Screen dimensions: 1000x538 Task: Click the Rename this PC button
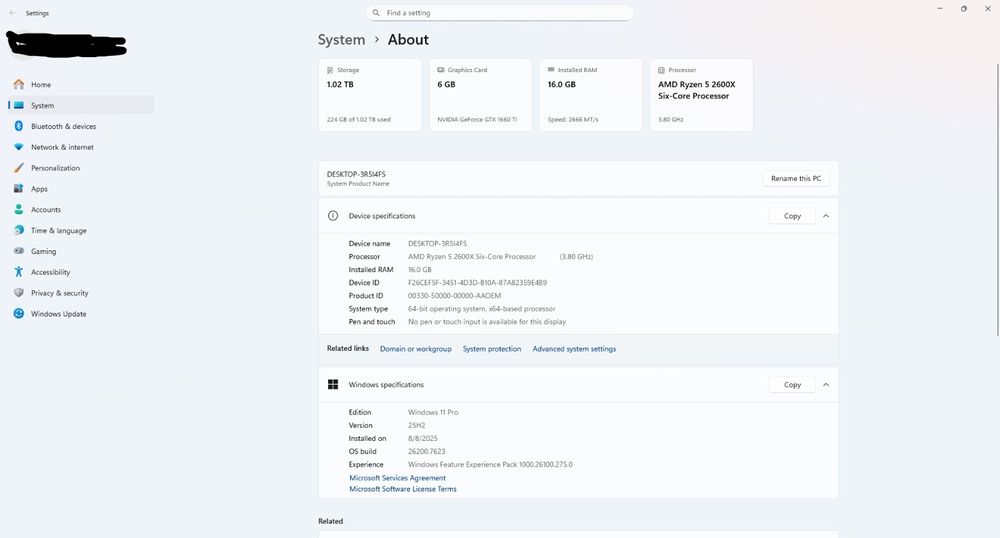click(x=796, y=178)
